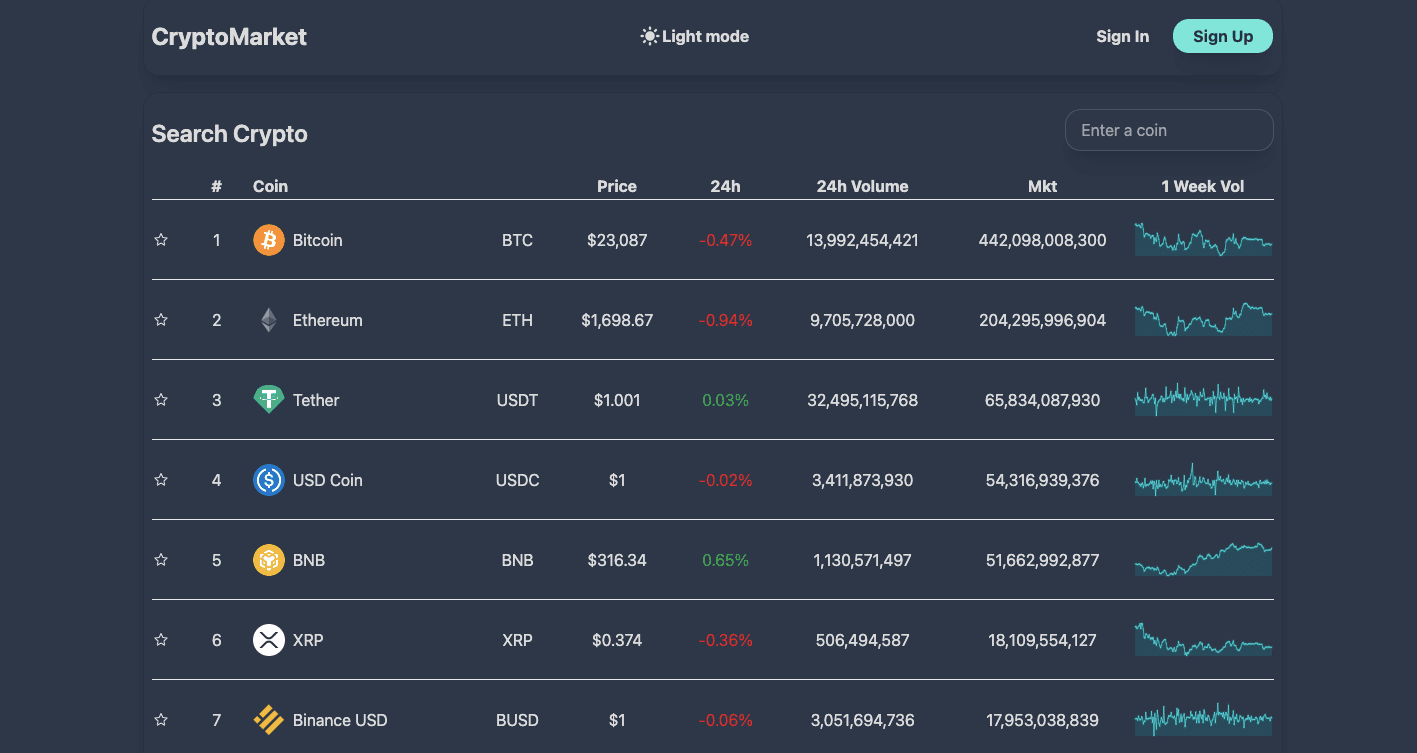Focus the Enter a coin search field

[1169, 130]
